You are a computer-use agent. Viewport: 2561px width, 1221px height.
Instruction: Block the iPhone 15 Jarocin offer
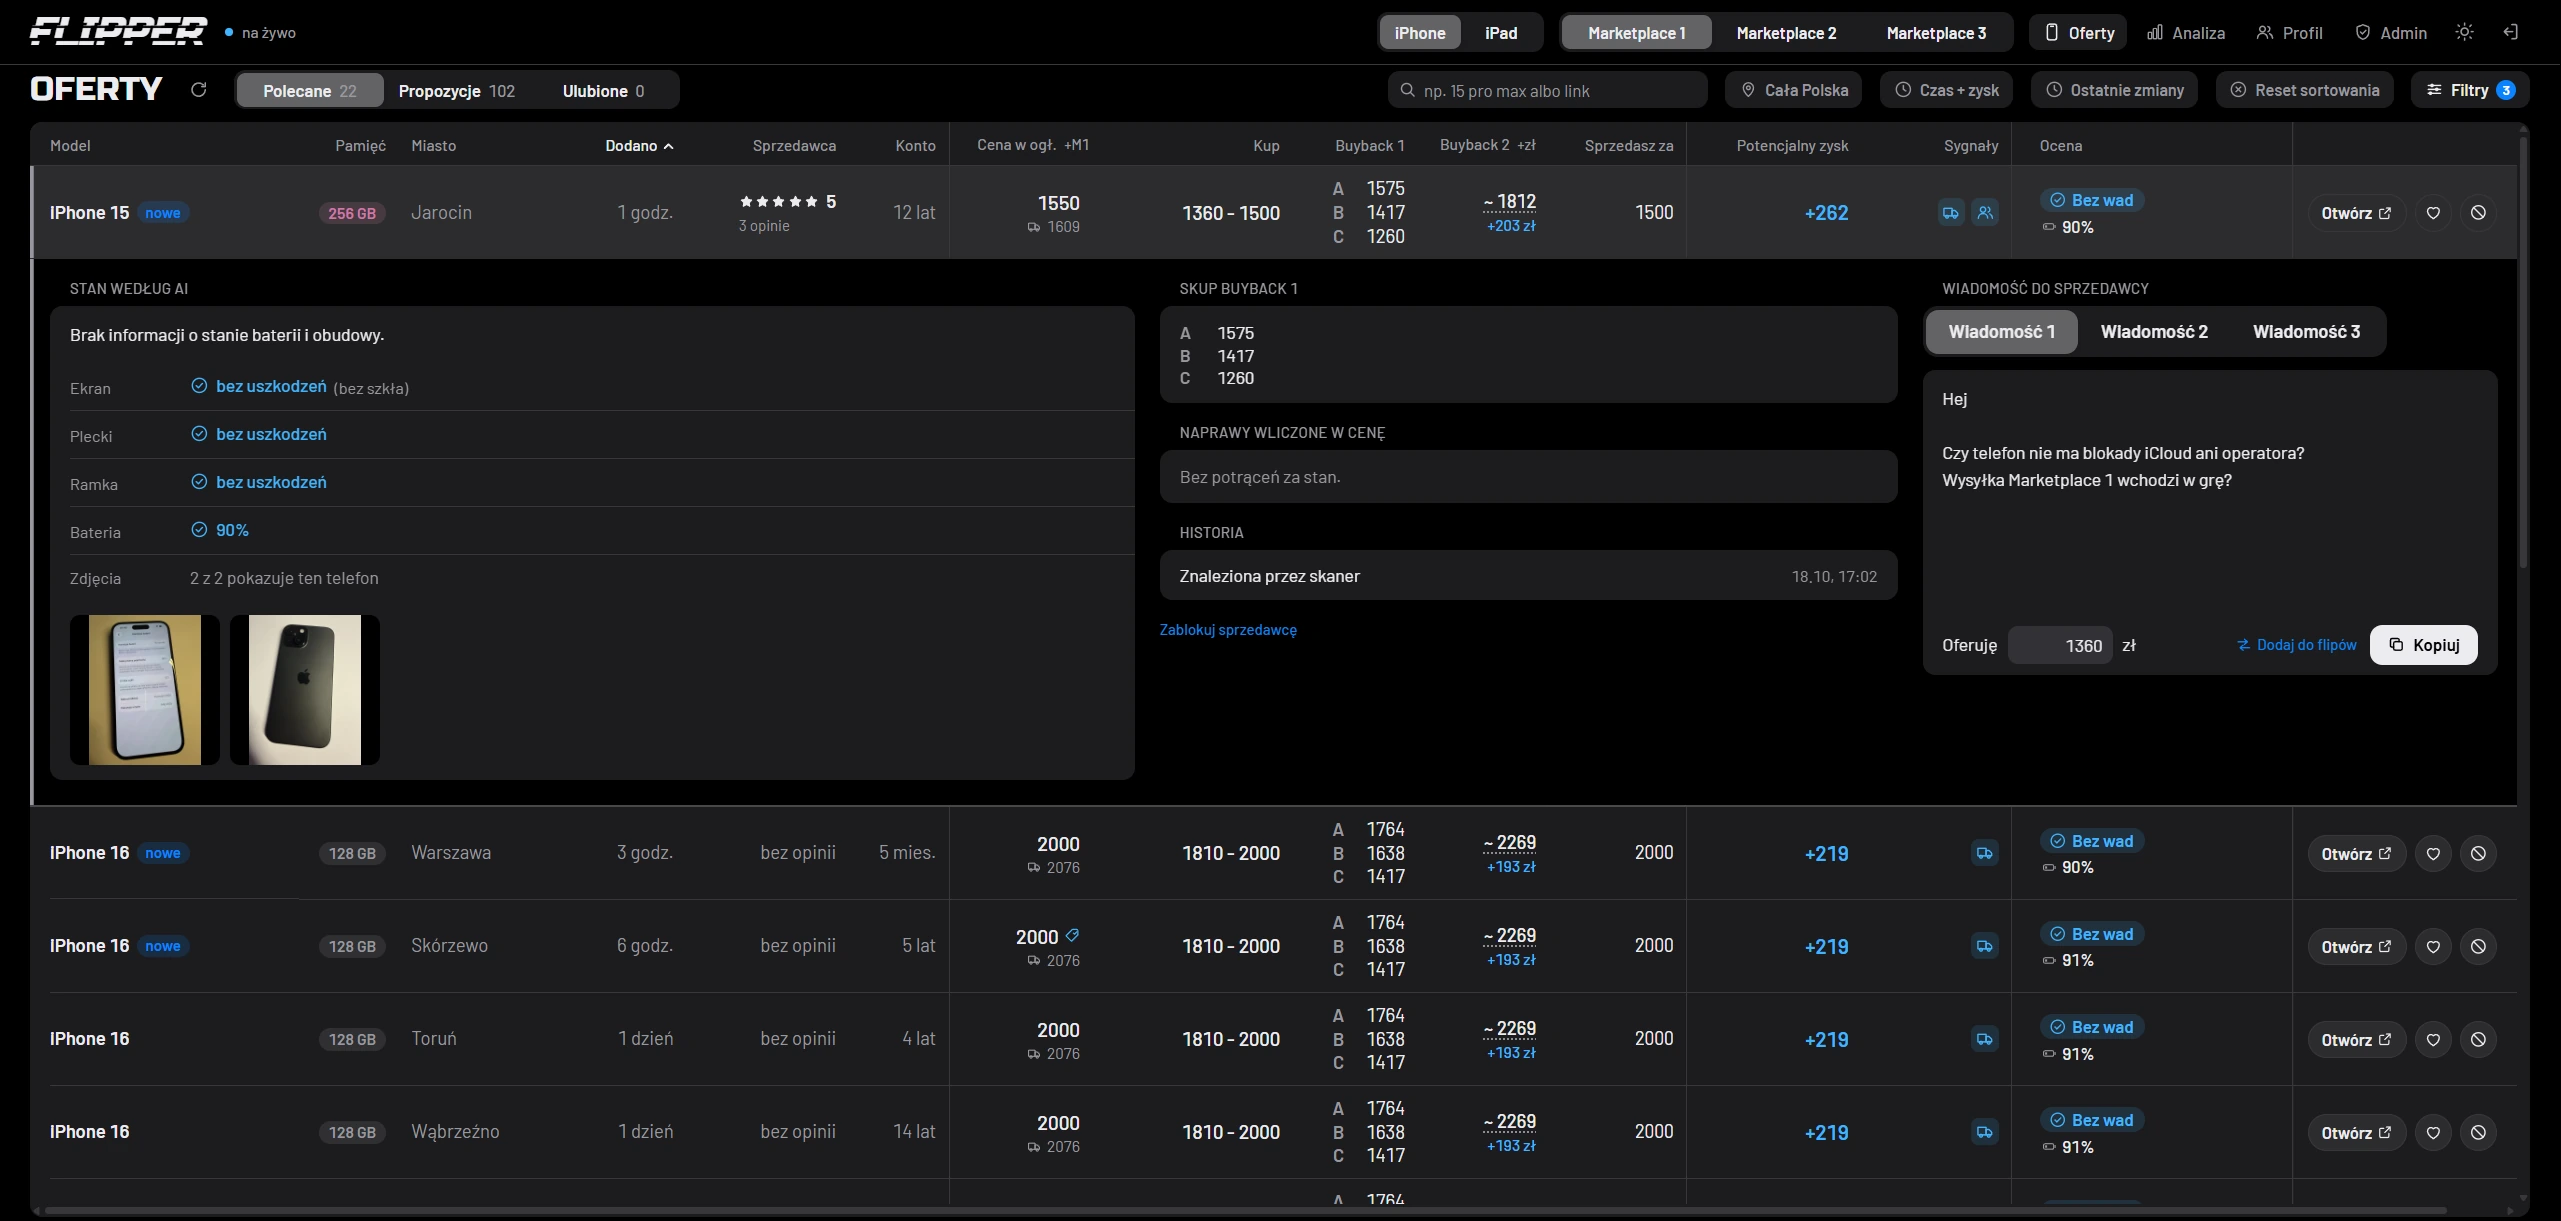point(2478,213)
